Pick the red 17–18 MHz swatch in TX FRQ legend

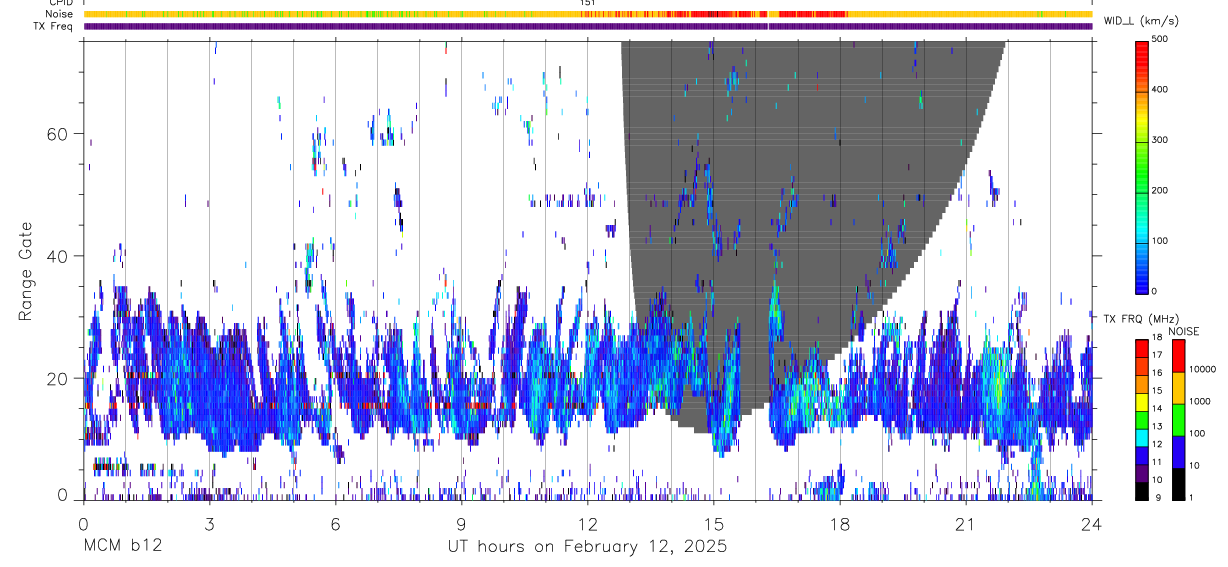pos(1142,348)
